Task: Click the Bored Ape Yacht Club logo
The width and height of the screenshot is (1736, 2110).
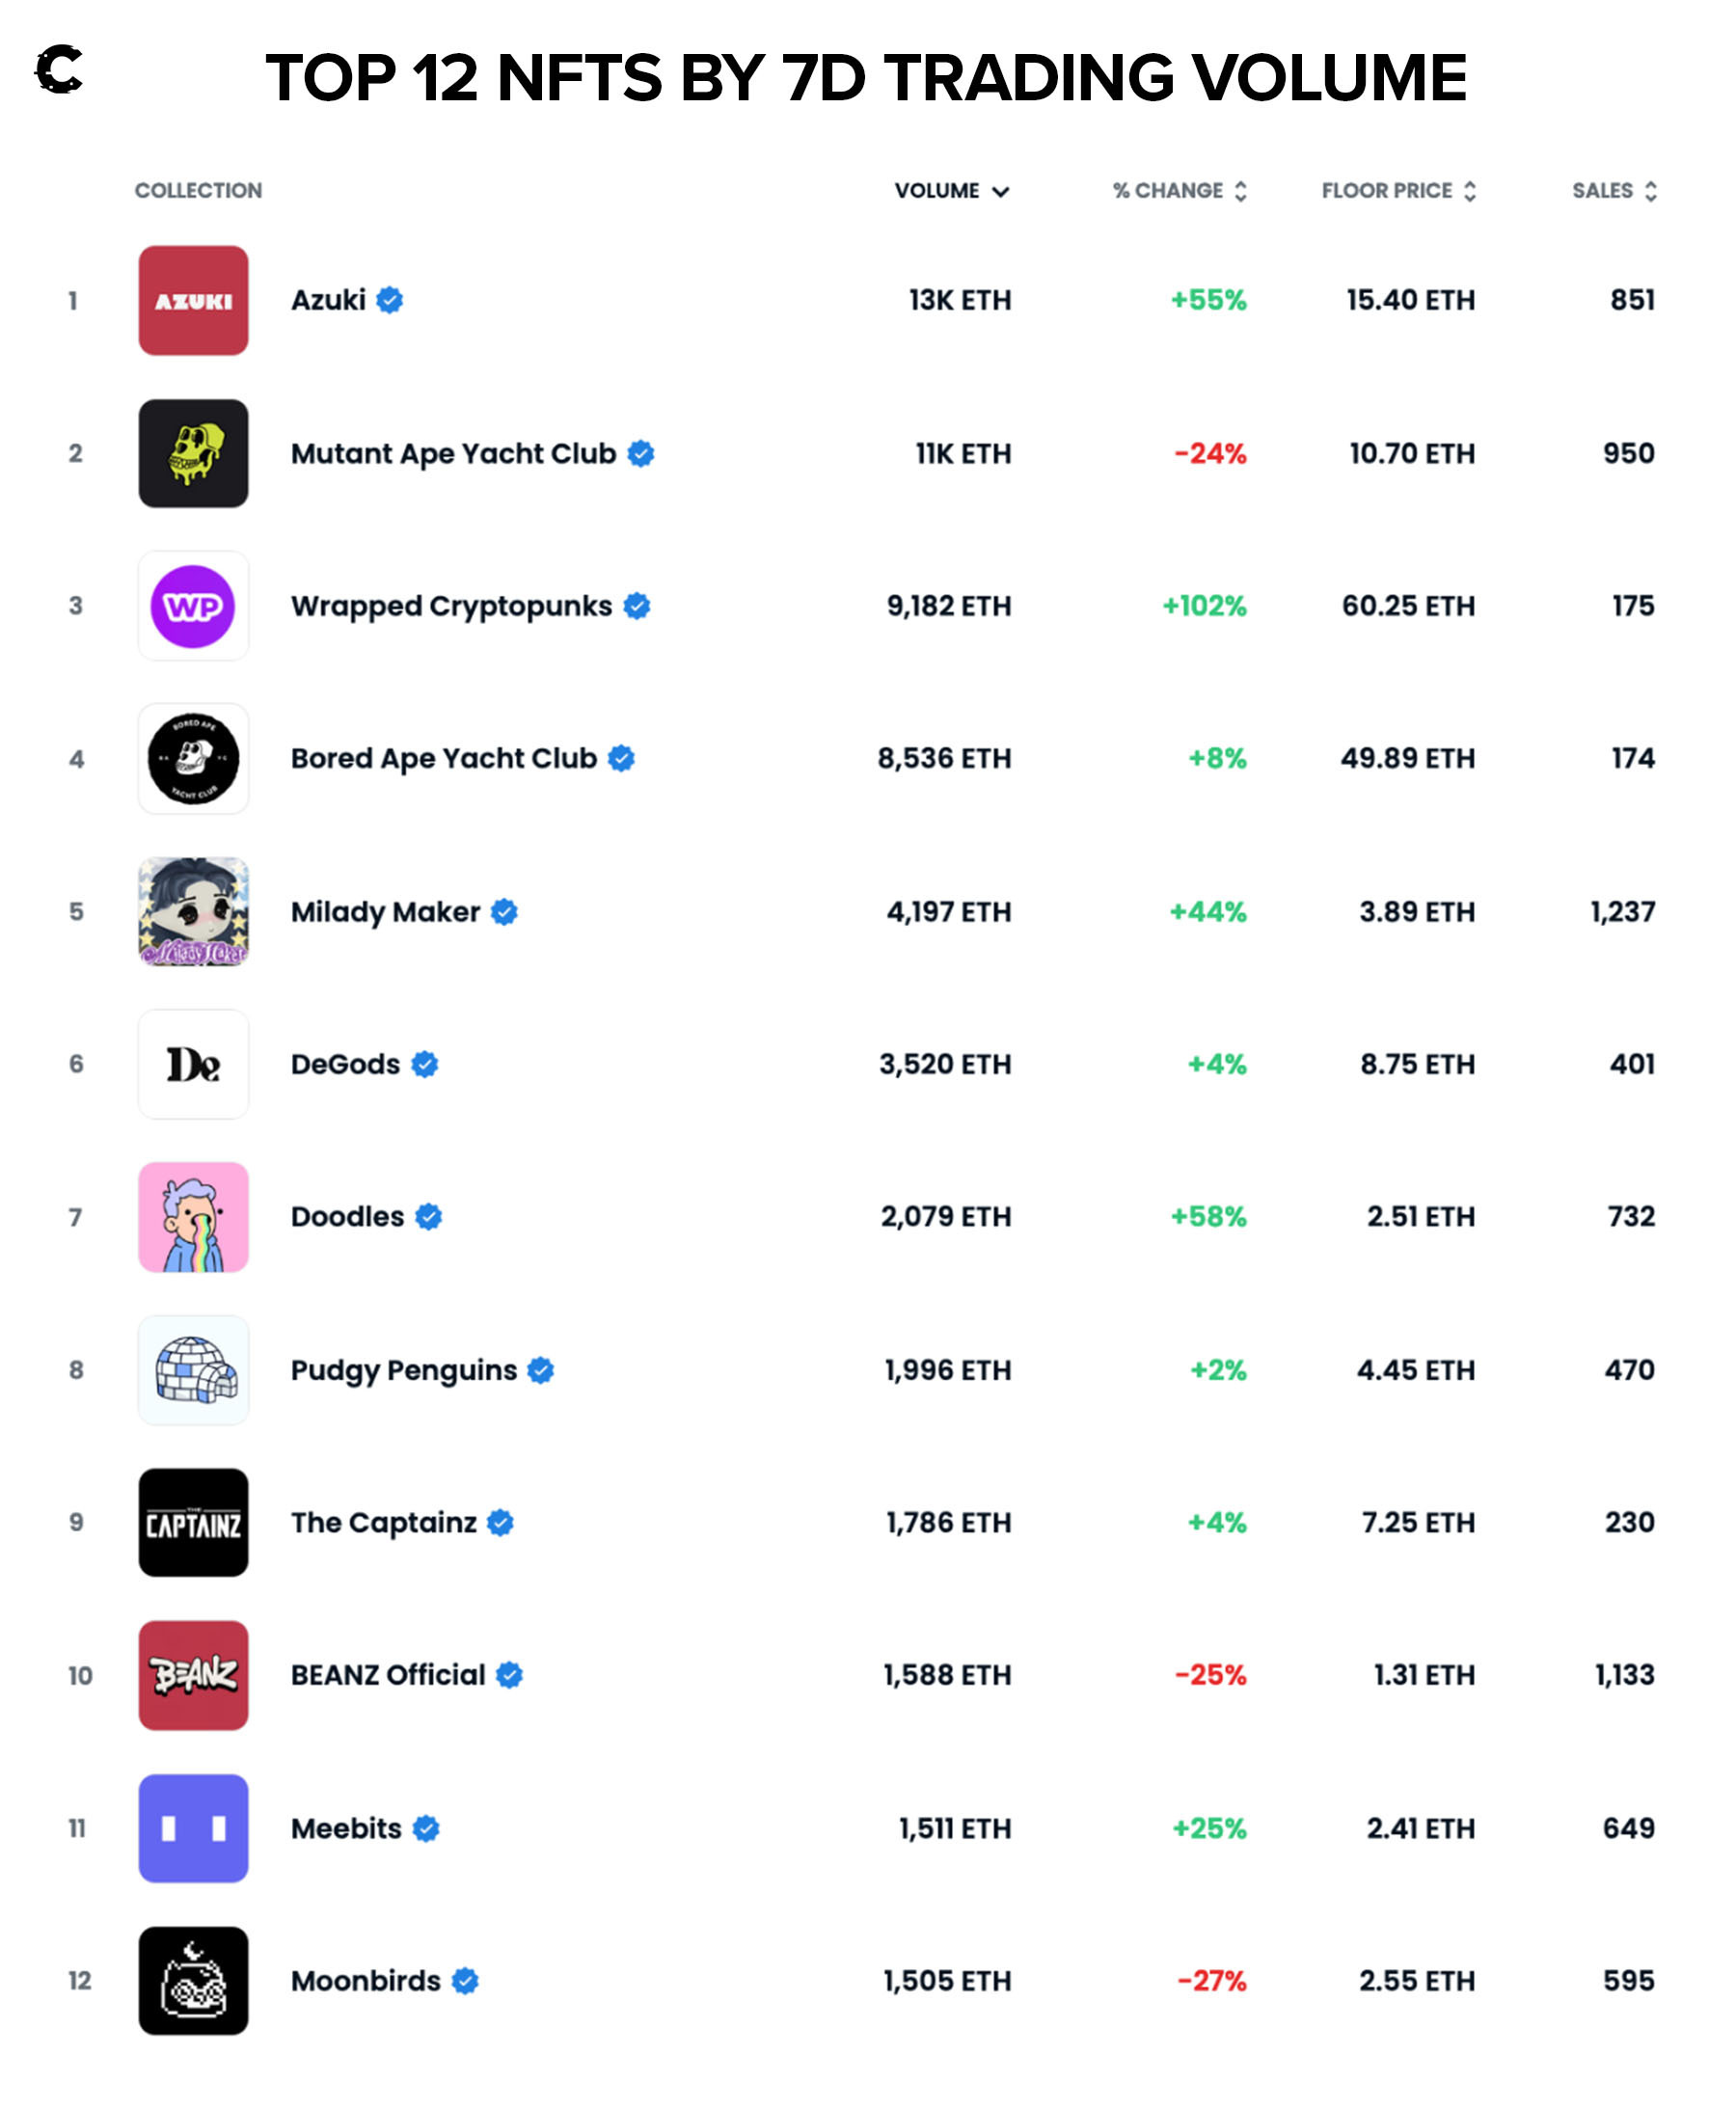Action: [193, 759]
